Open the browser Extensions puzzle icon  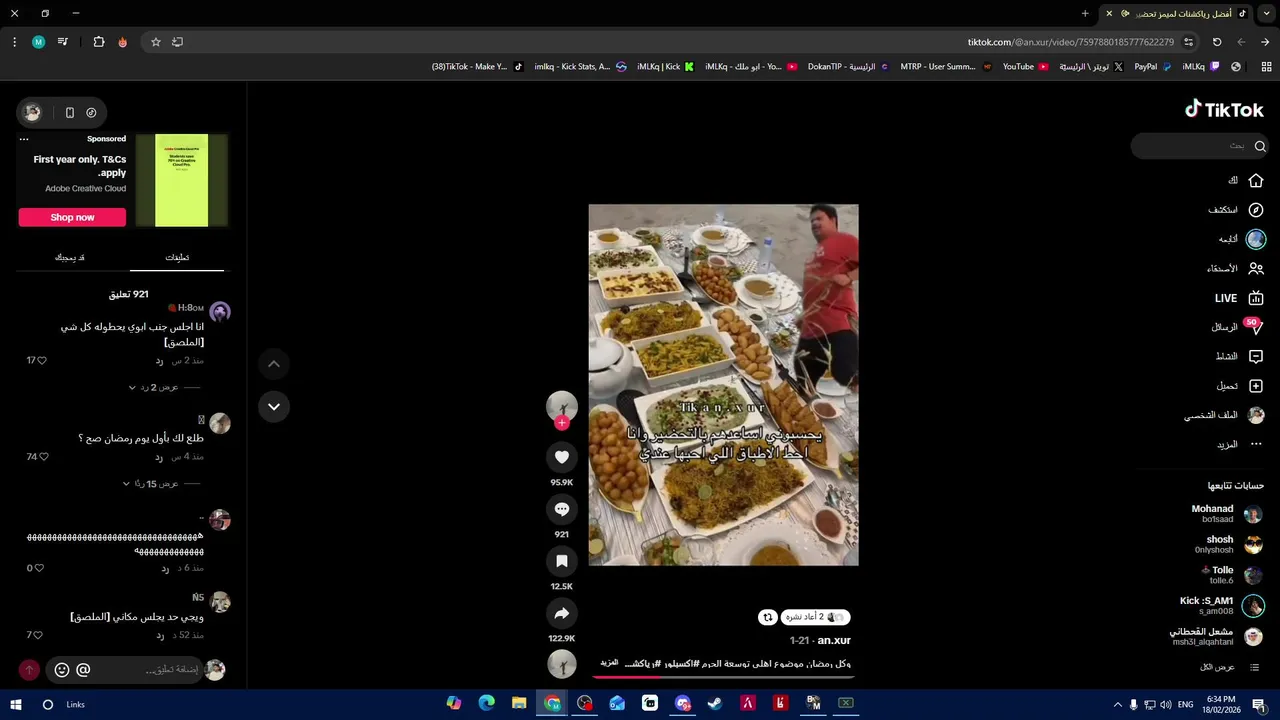99,42
